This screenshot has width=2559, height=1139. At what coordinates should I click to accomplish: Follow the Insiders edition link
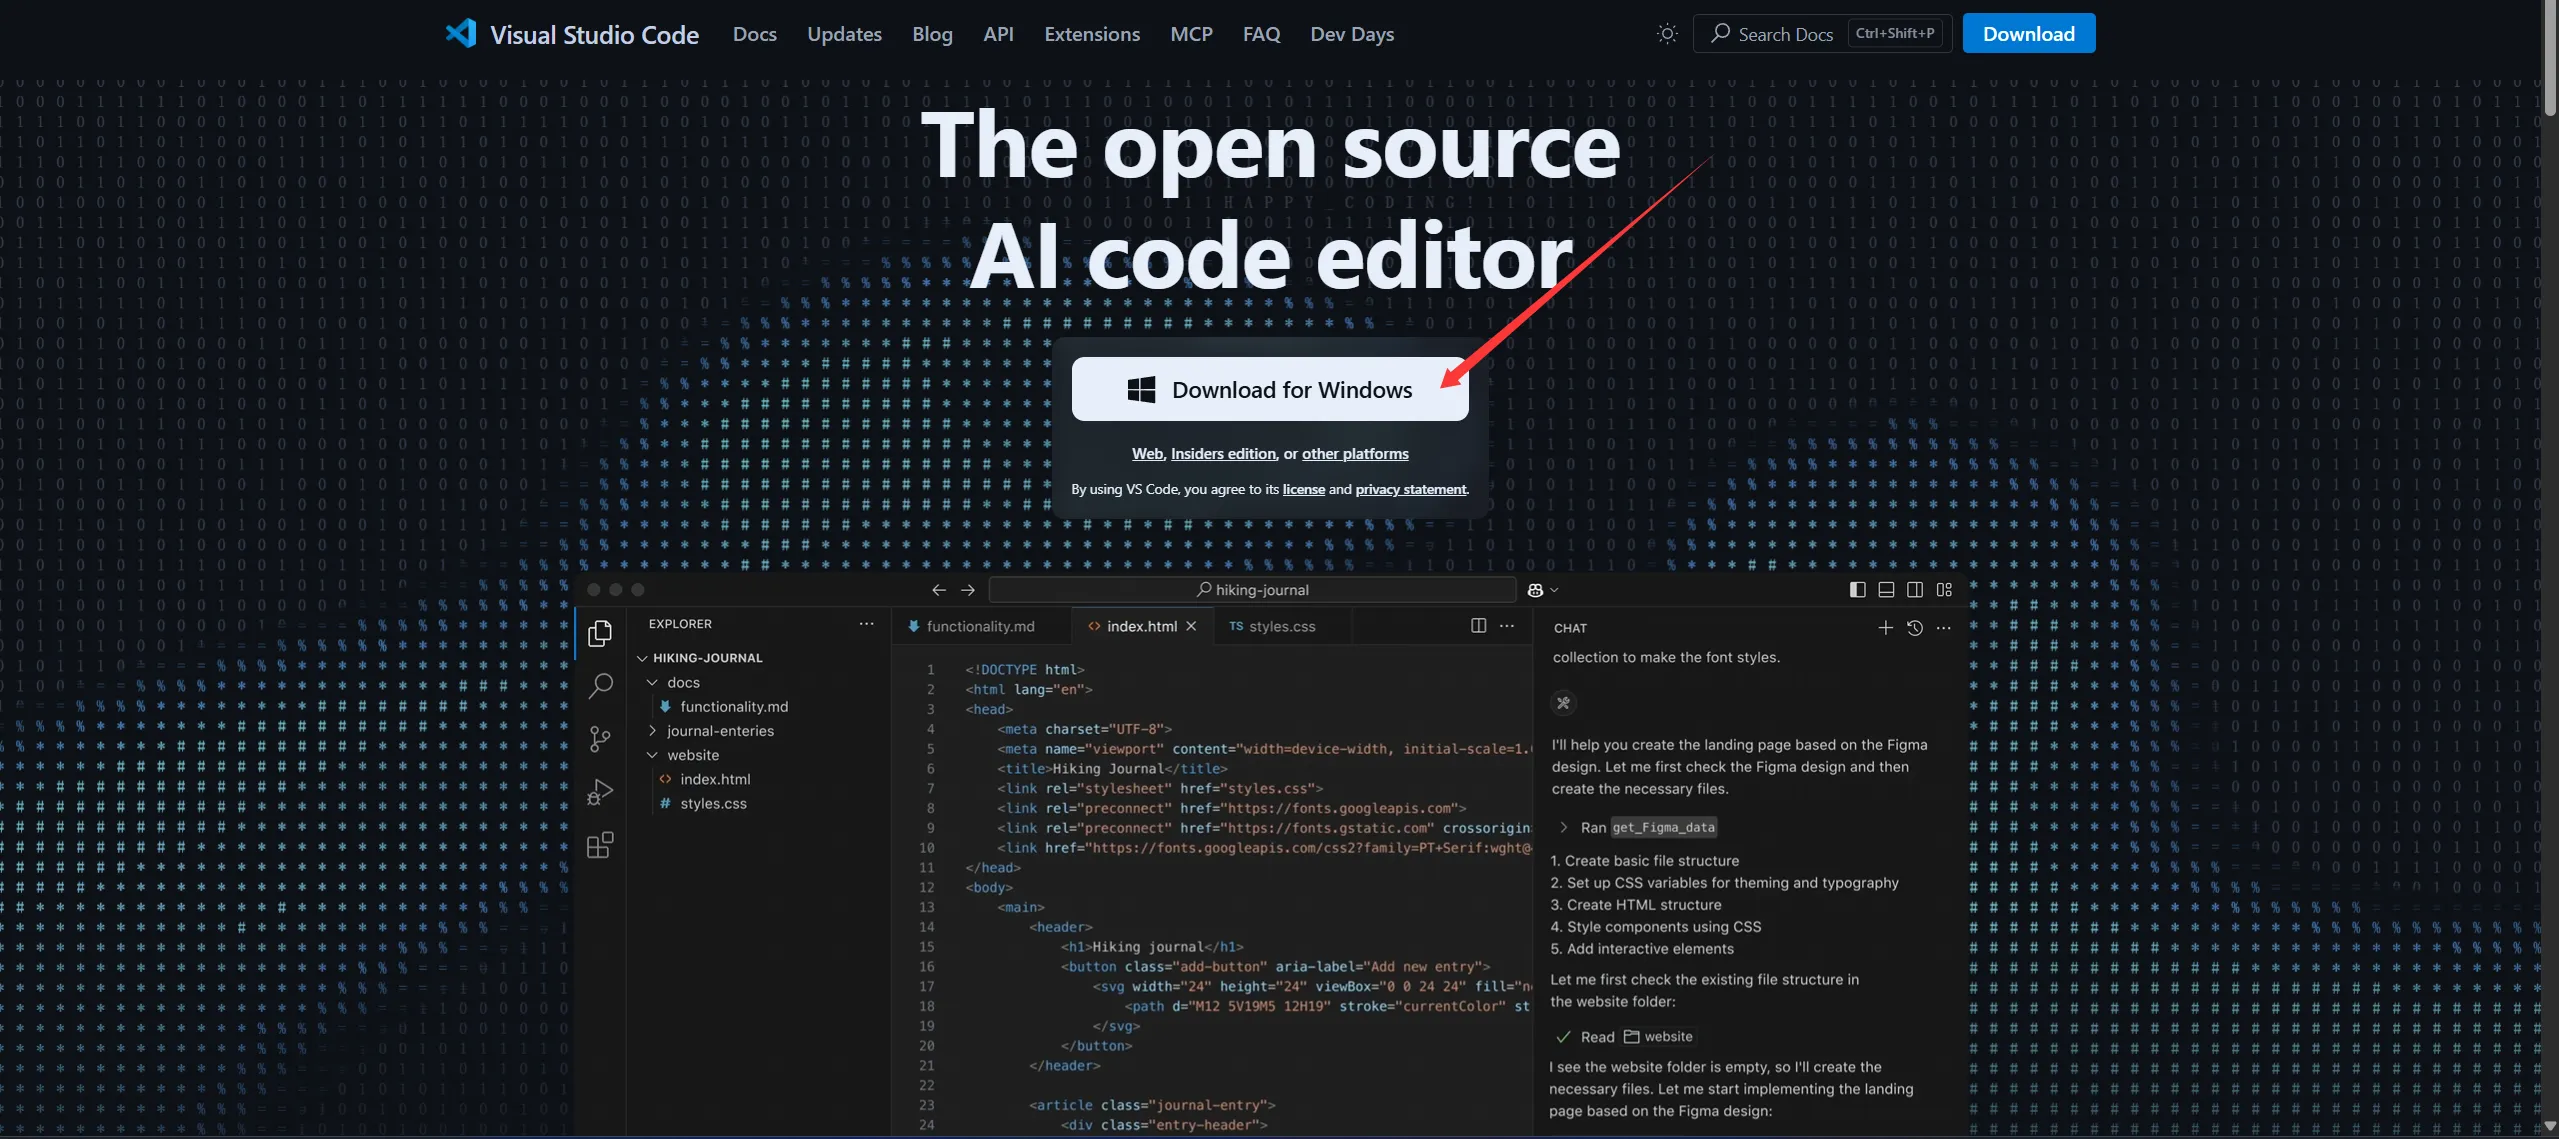tap(1223, 454)
